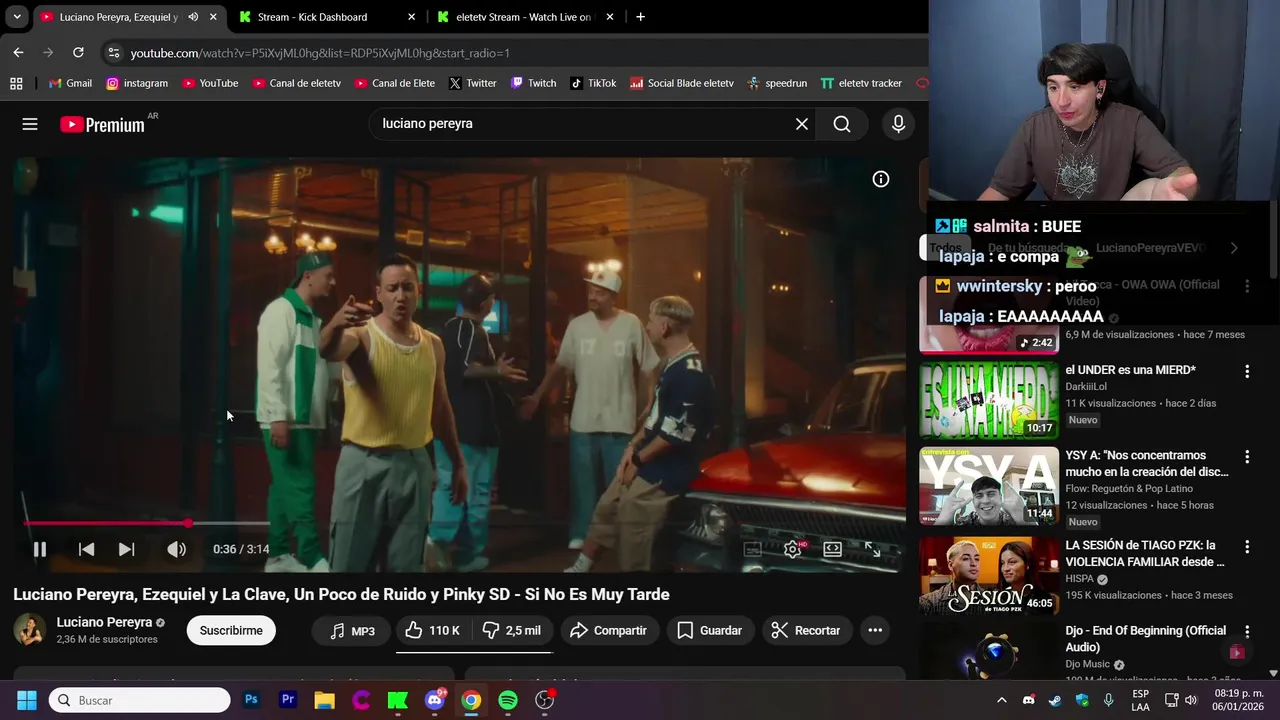Image resolution: width=1280 pixels, height=720 pixels.
Task: Open the Luciano Pereyra channel name link
Action: tap(104, 622)
